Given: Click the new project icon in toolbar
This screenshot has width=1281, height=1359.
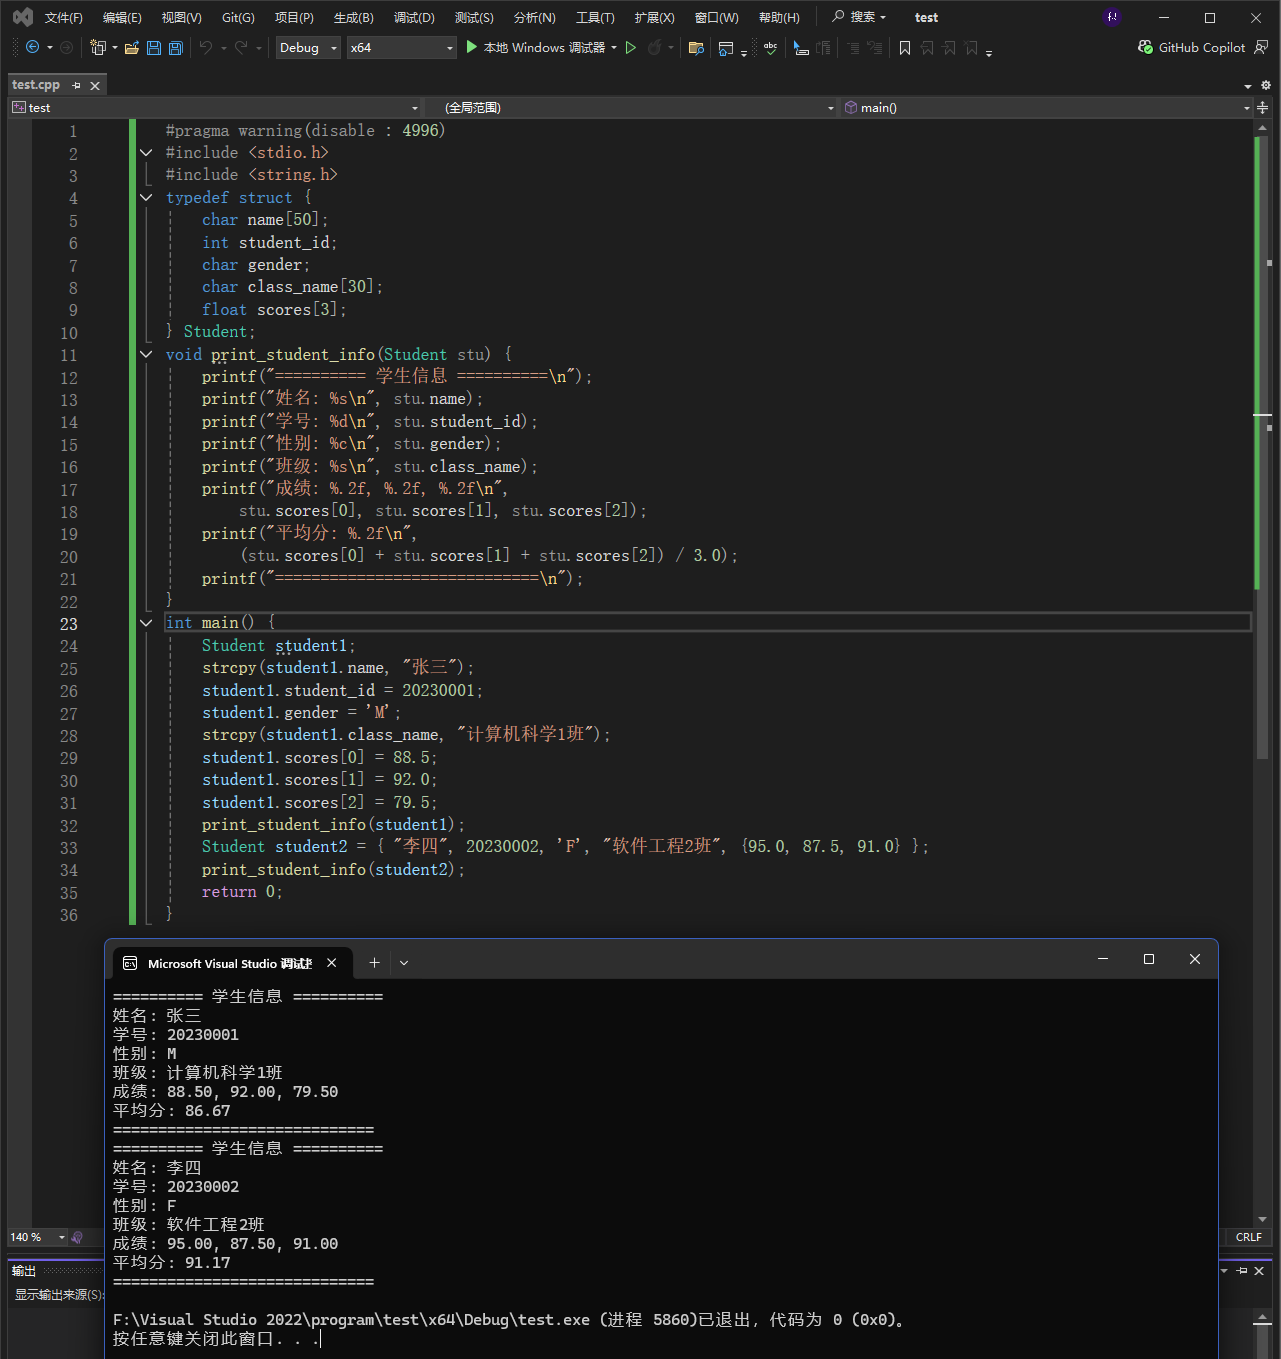Looking at the screenshot, I should (x=98, y=47).
